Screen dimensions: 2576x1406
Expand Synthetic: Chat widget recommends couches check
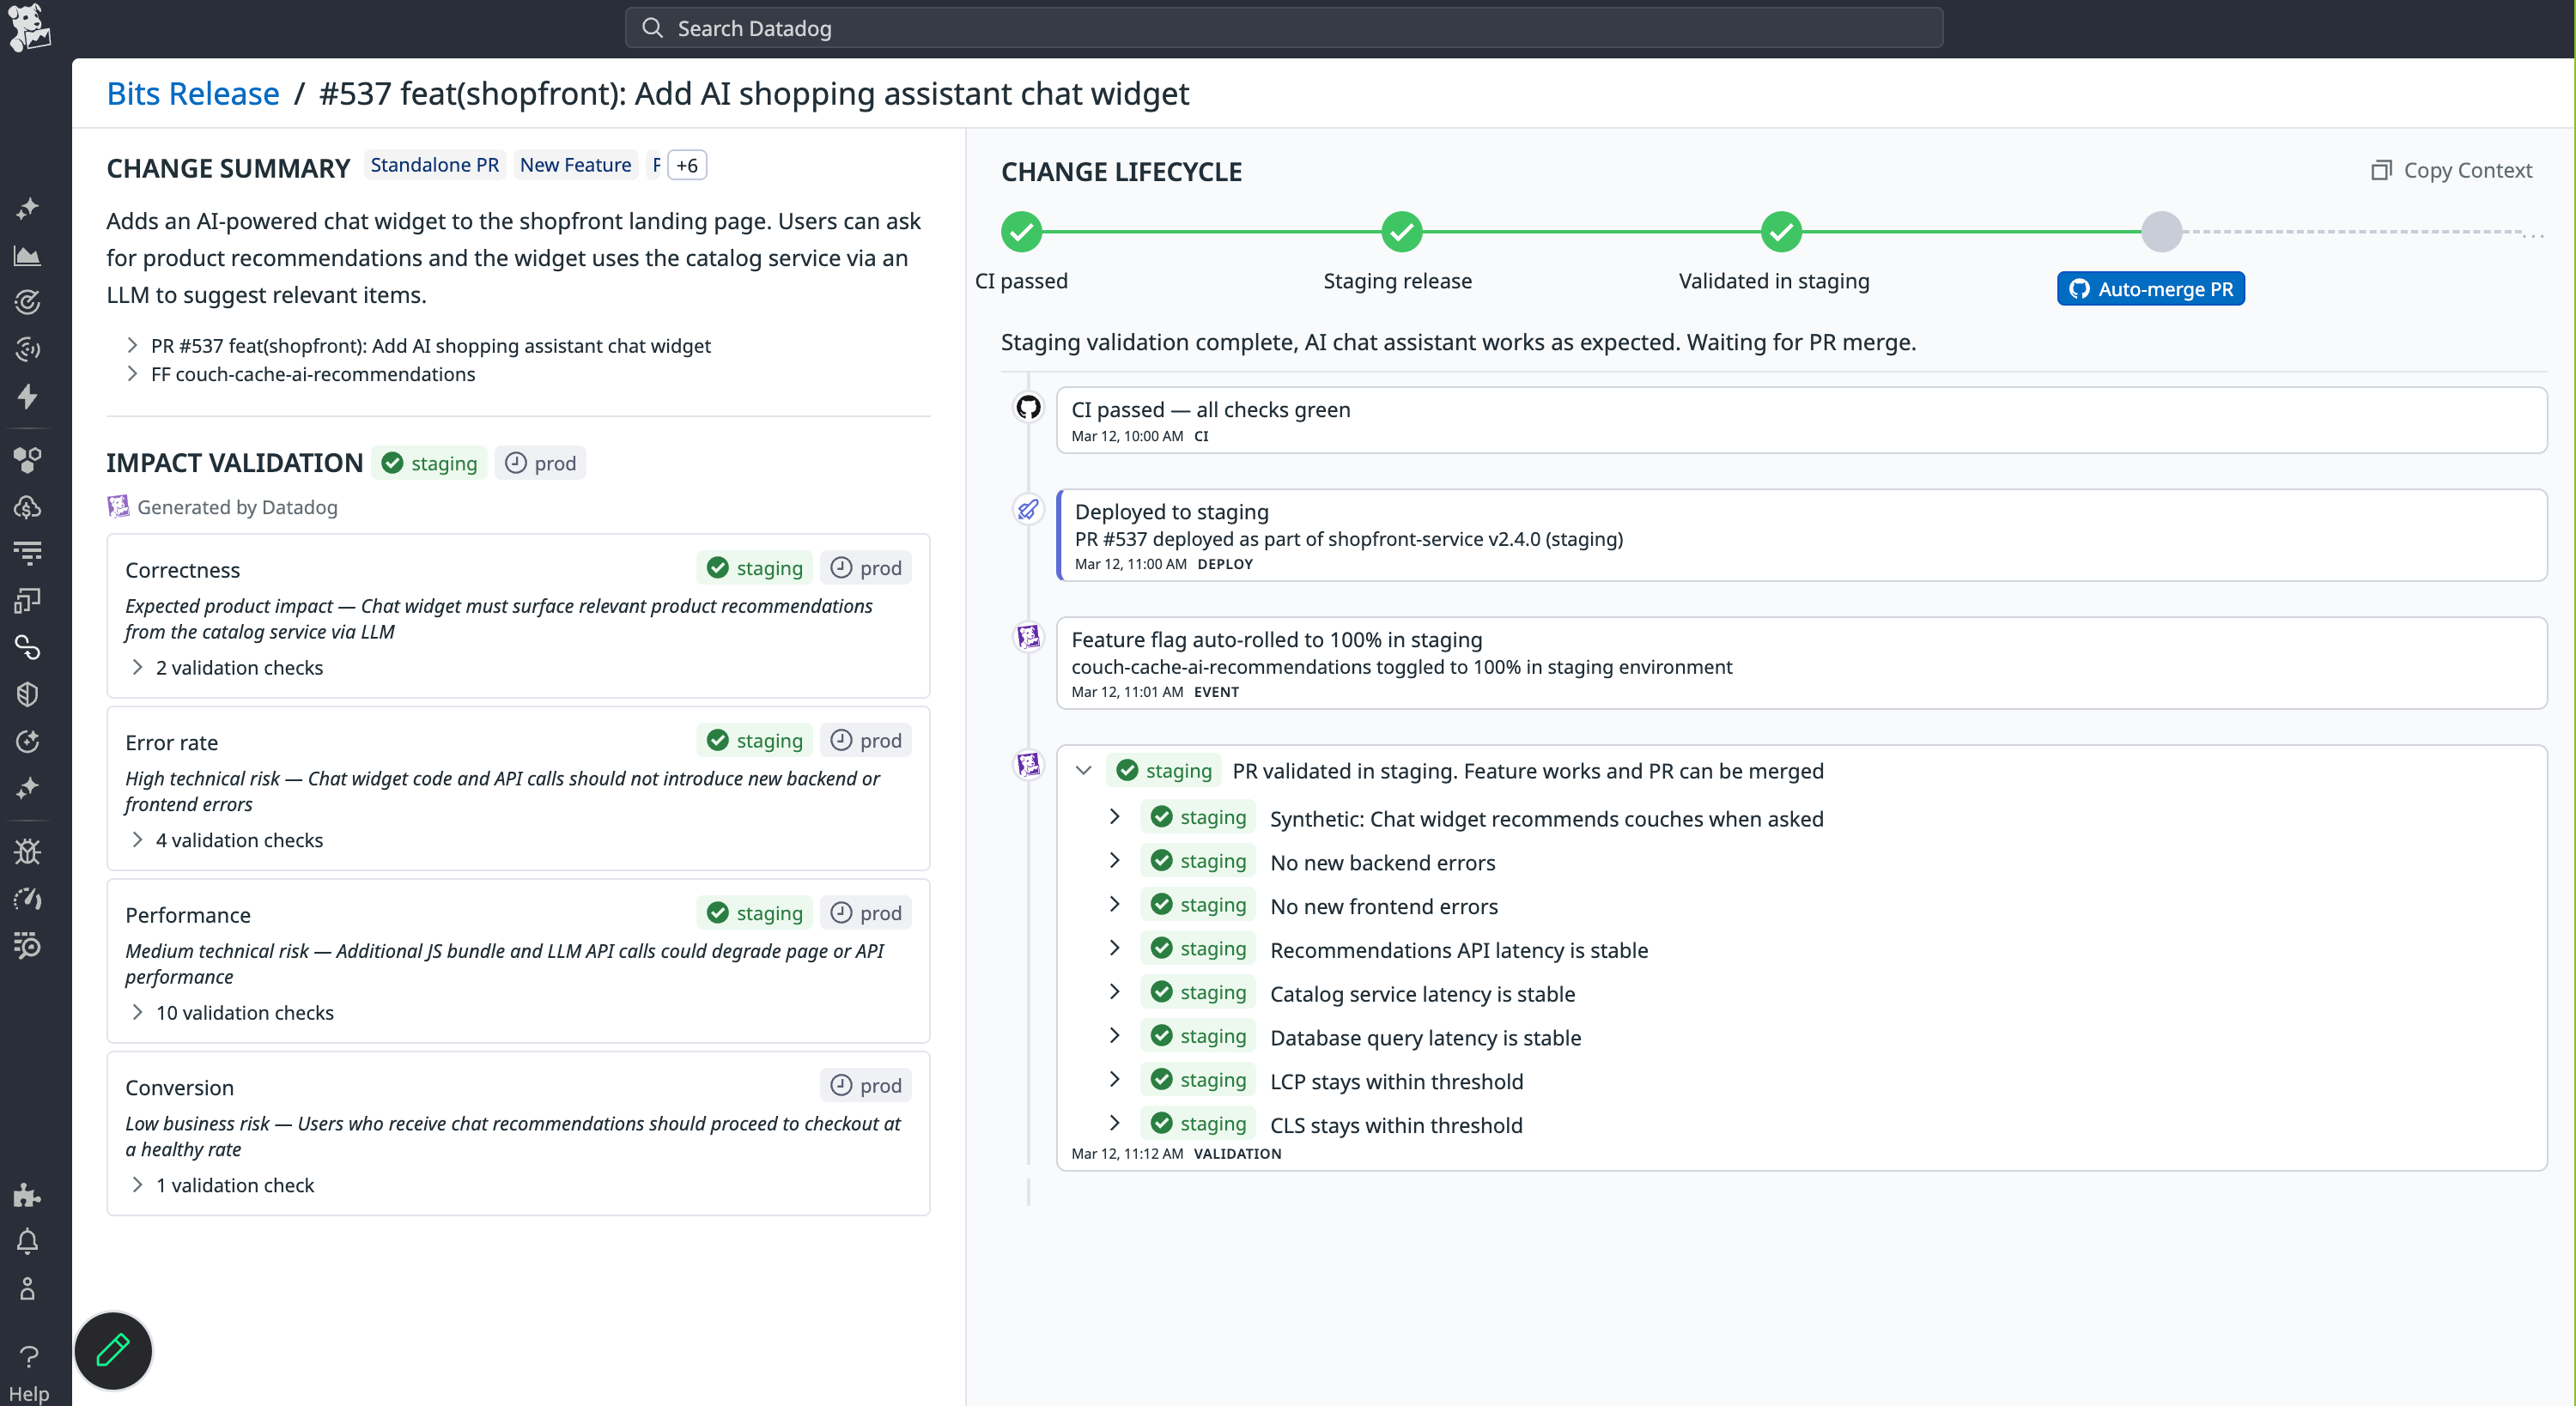(x=1115, y=817)
